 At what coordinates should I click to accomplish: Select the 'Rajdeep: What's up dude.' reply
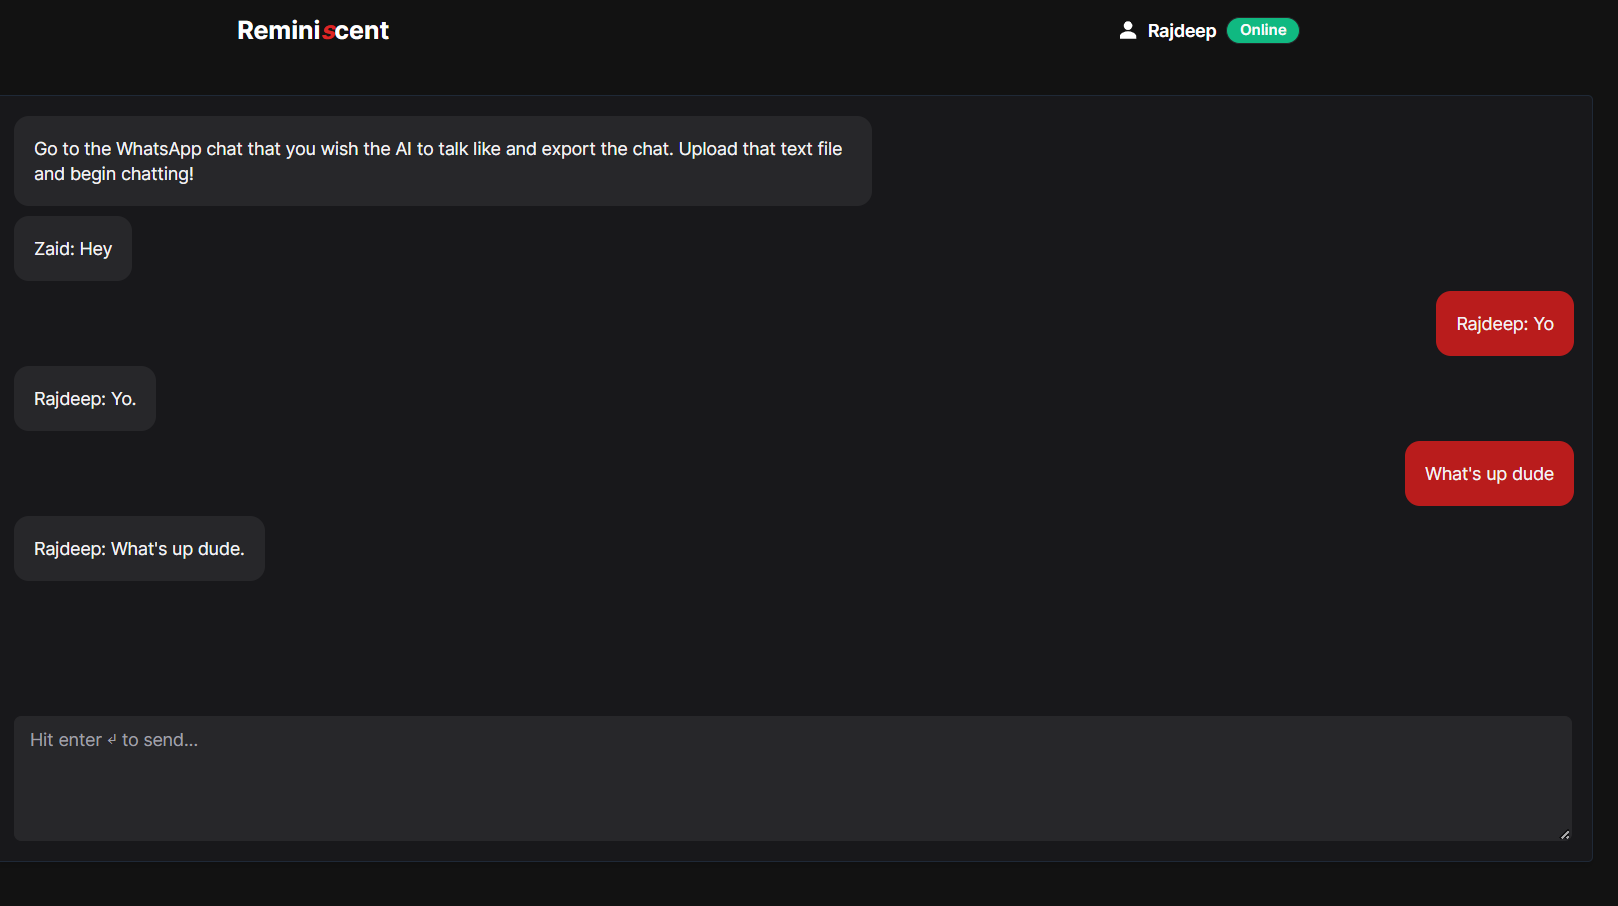139,549
